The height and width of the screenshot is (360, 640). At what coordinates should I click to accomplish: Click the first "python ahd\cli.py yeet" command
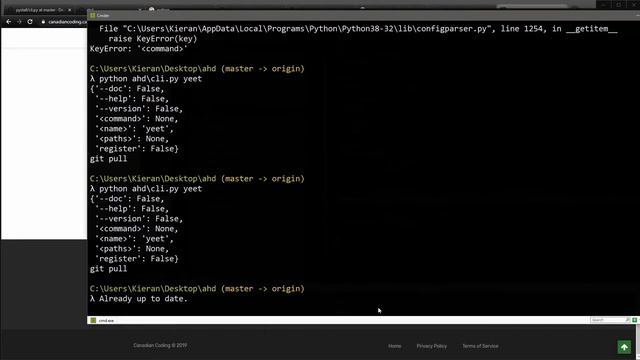click(150, 79)
